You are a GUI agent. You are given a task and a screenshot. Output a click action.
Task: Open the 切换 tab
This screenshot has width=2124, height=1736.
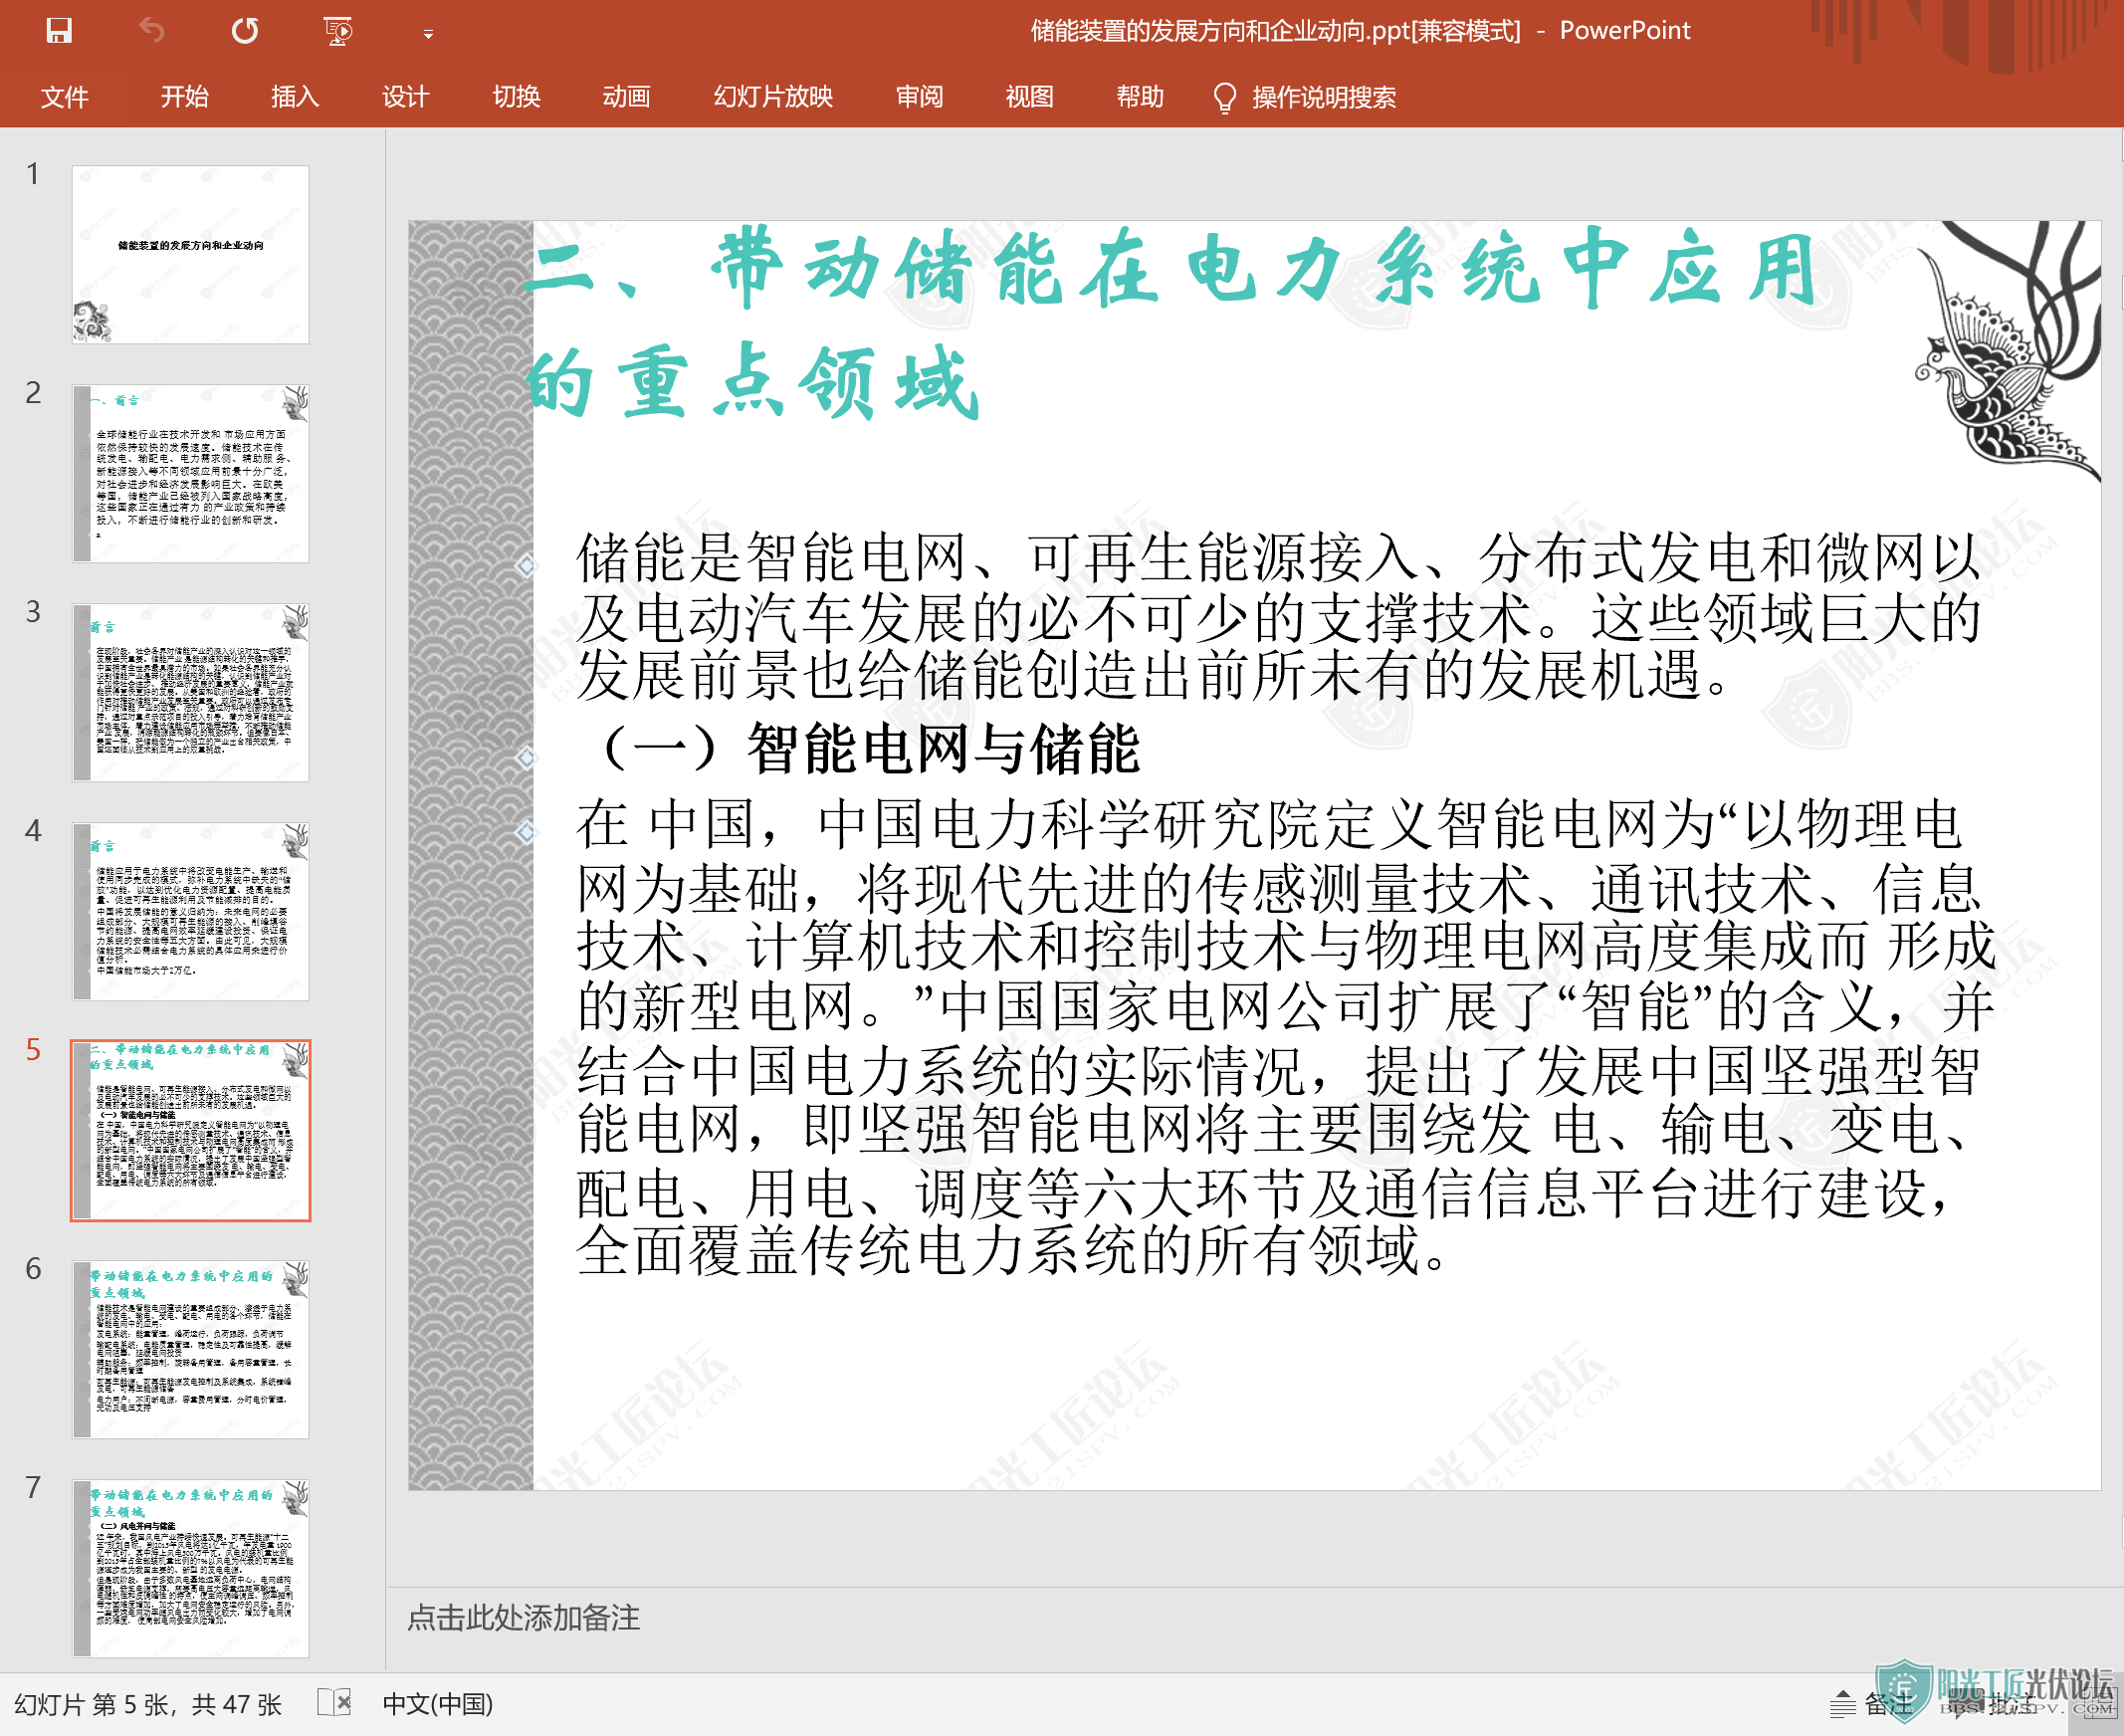516,97
